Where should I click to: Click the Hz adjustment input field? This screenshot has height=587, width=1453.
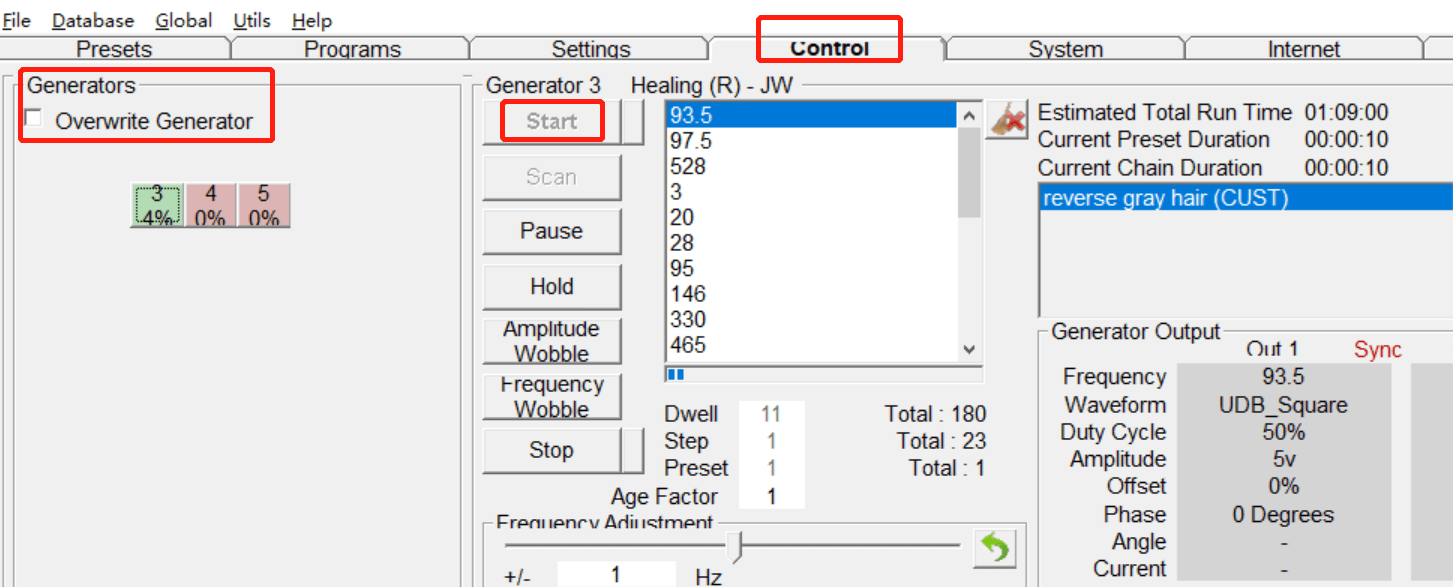coord(616,574)
